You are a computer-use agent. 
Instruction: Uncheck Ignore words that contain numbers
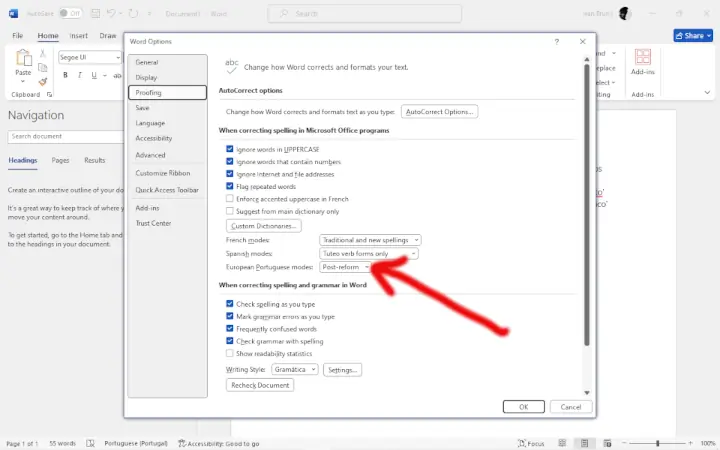(230, 161)
